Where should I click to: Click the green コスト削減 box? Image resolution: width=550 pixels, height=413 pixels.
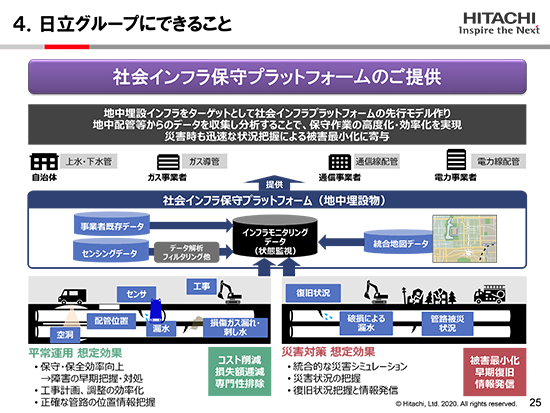click(240, 371)
